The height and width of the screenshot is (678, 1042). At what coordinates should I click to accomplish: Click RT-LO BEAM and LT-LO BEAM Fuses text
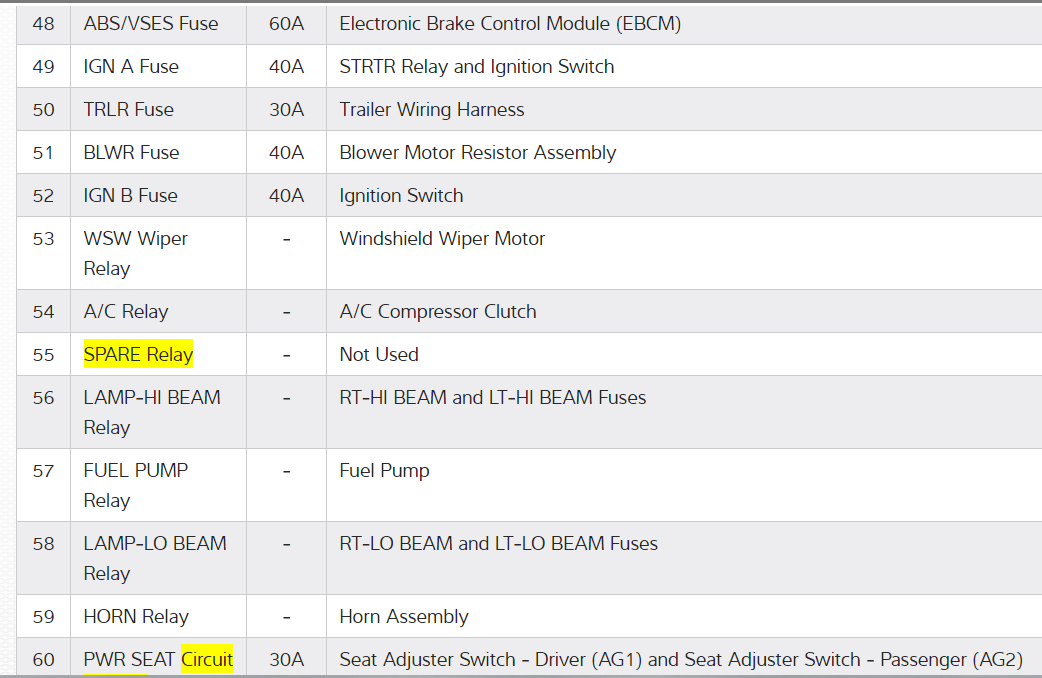tap(499, 543)
